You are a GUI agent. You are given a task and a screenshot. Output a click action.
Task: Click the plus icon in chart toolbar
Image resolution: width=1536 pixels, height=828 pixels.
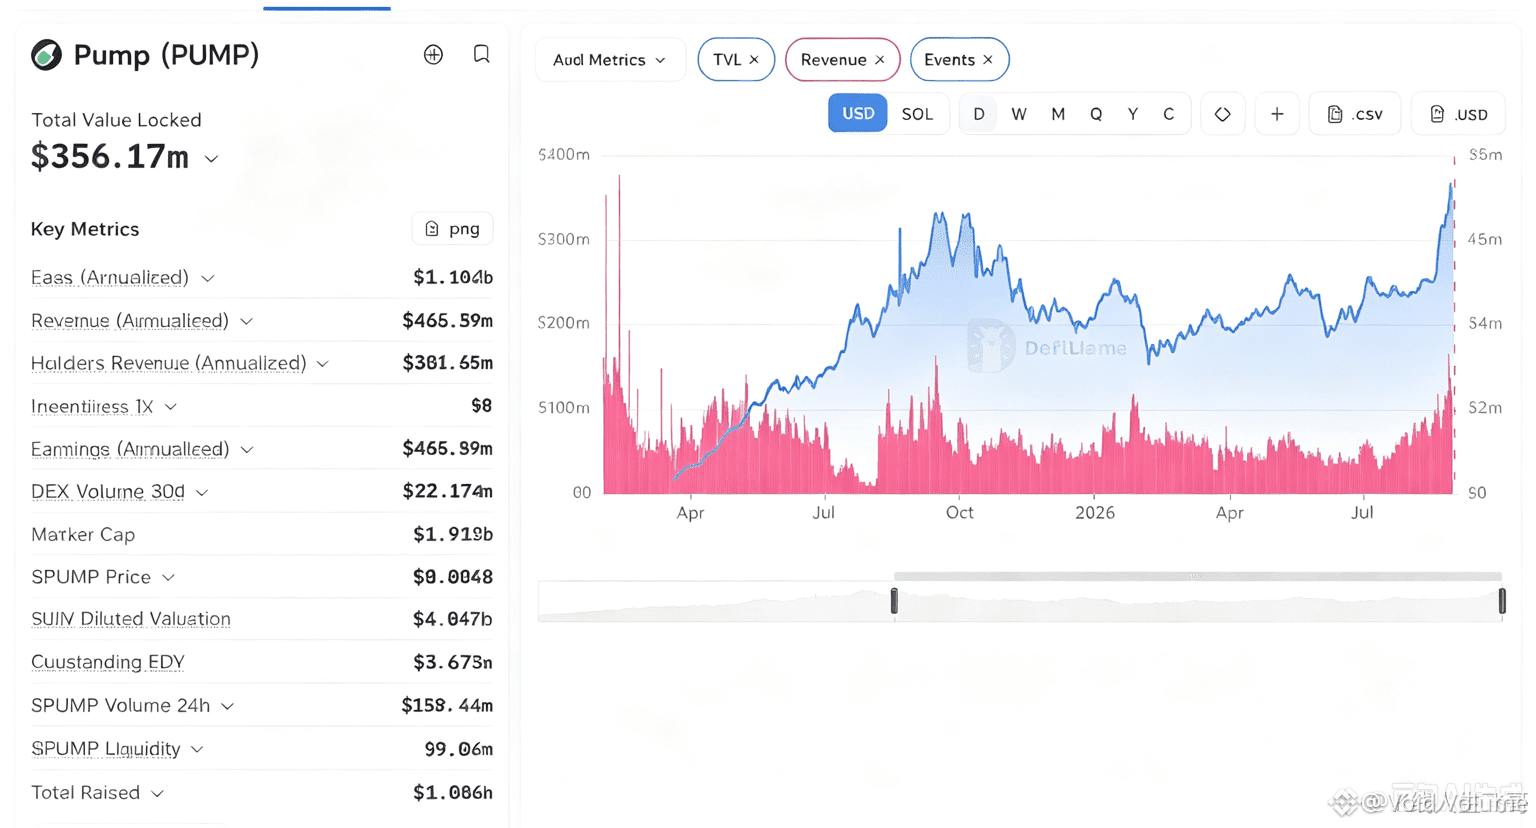(x=1277, y=114)
